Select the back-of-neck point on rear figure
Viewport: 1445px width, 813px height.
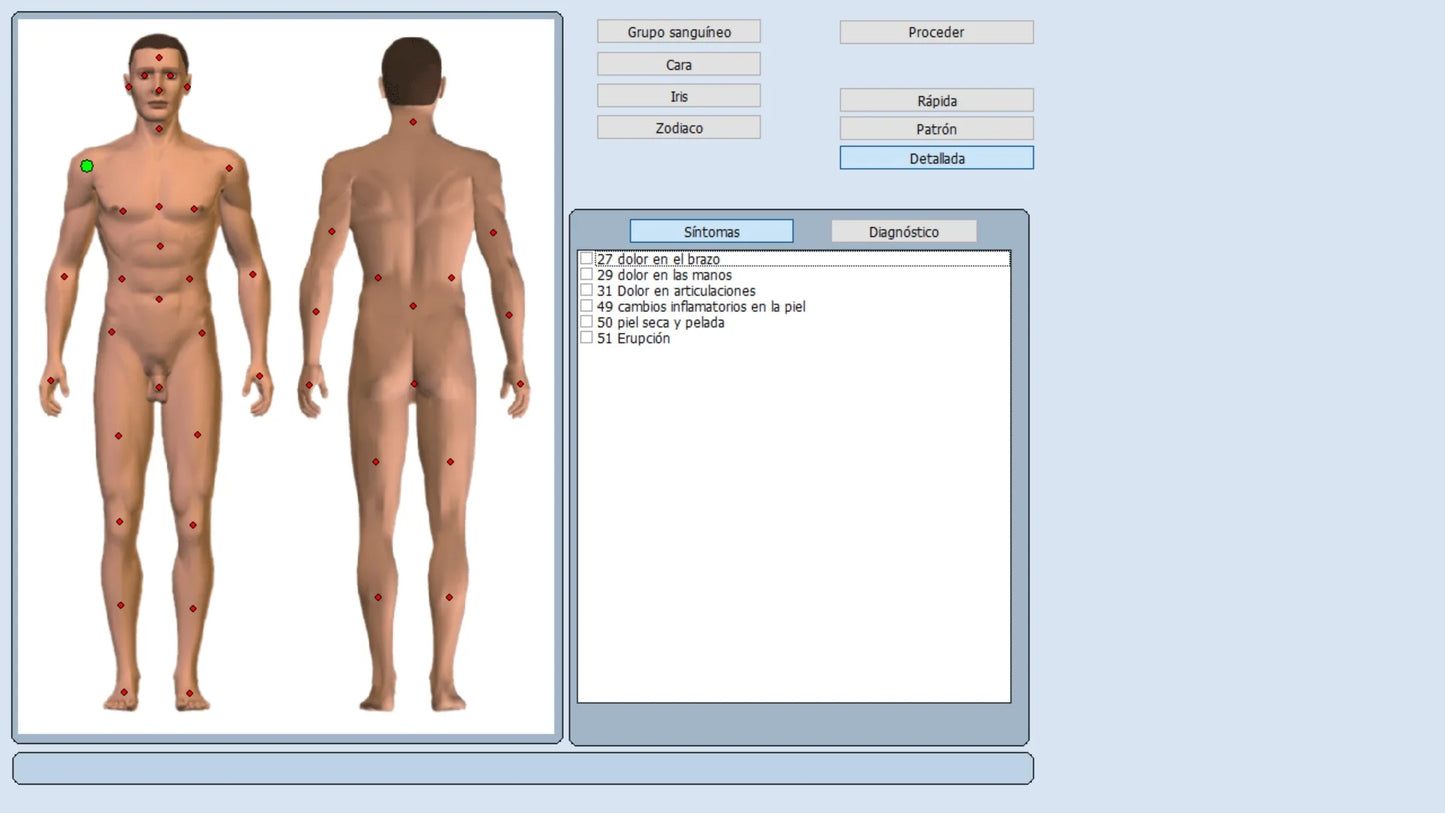tap(413, 122)
